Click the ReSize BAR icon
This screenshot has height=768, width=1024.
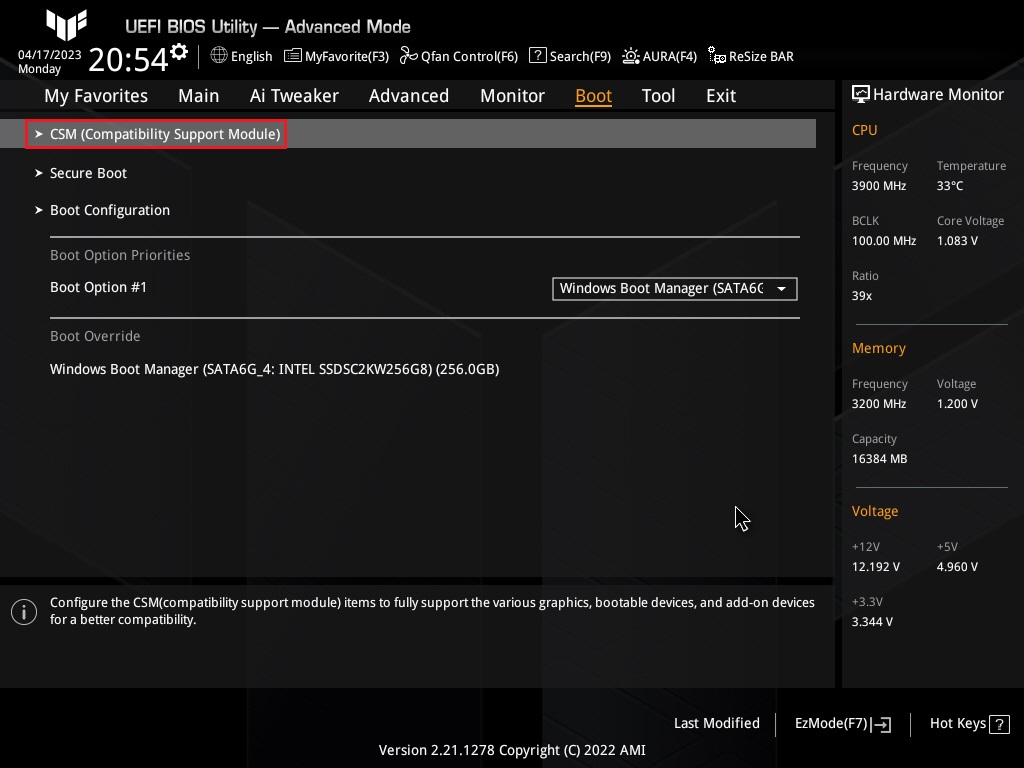tap(716, 56)
